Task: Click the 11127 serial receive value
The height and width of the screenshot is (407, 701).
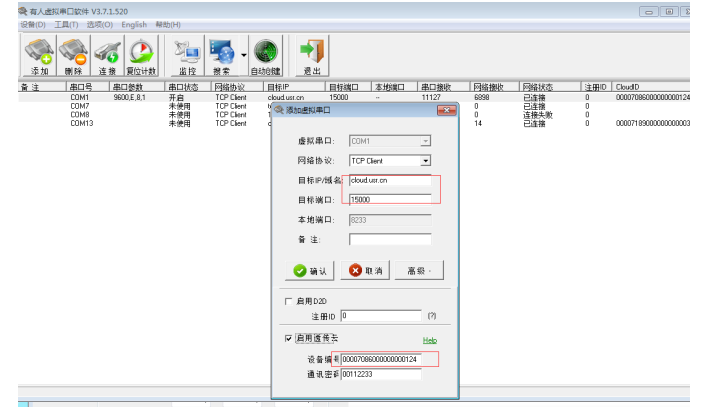Action: pos(431,97)
